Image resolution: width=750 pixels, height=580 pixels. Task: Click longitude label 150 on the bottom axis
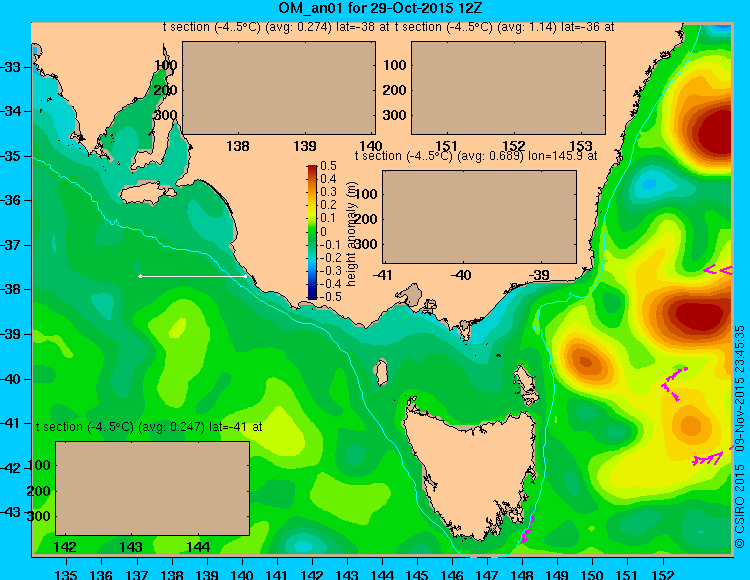pos(593,575)
